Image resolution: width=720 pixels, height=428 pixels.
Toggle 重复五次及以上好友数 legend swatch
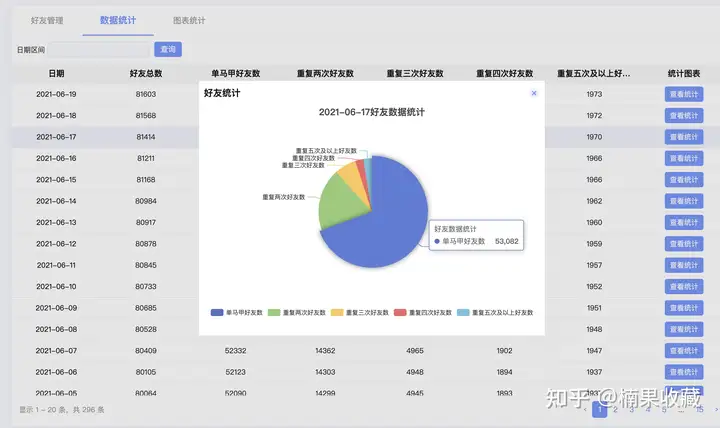pyautogui.click(x=463, y=313)
